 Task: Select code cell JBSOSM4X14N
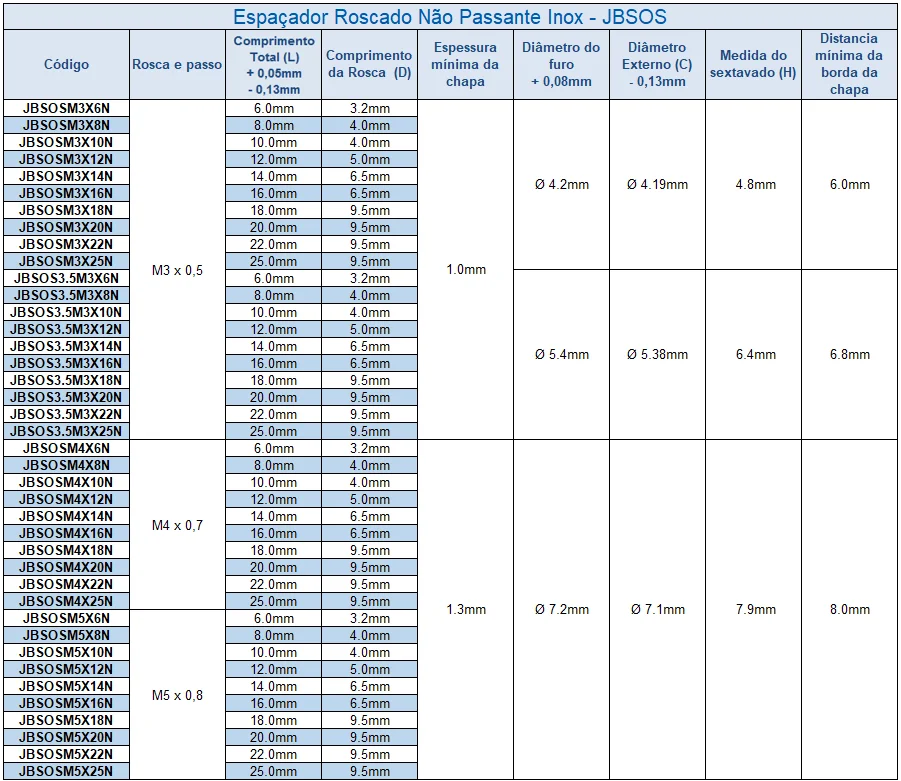(67, 516)
